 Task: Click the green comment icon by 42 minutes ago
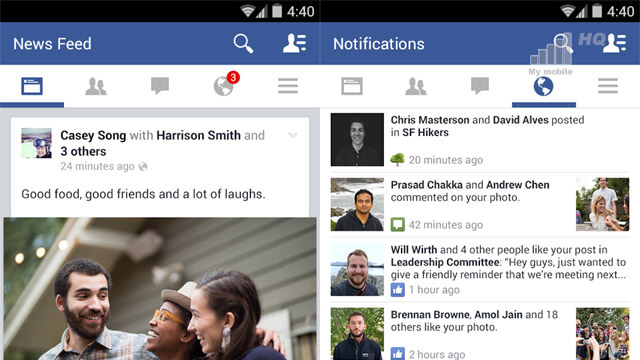(398, 224)
